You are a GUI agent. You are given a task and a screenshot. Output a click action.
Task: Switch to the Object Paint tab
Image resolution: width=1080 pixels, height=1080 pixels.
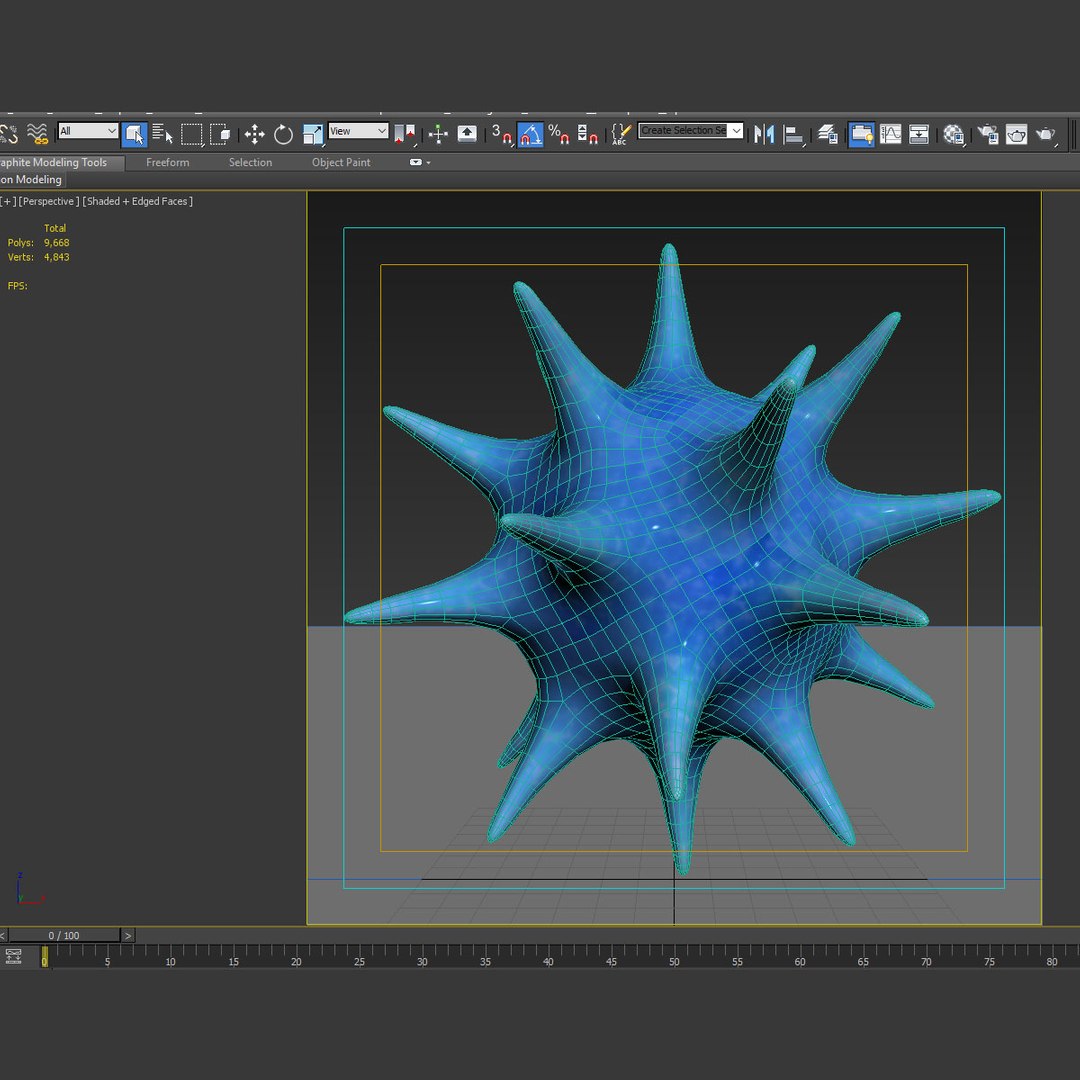coord(341,163)
